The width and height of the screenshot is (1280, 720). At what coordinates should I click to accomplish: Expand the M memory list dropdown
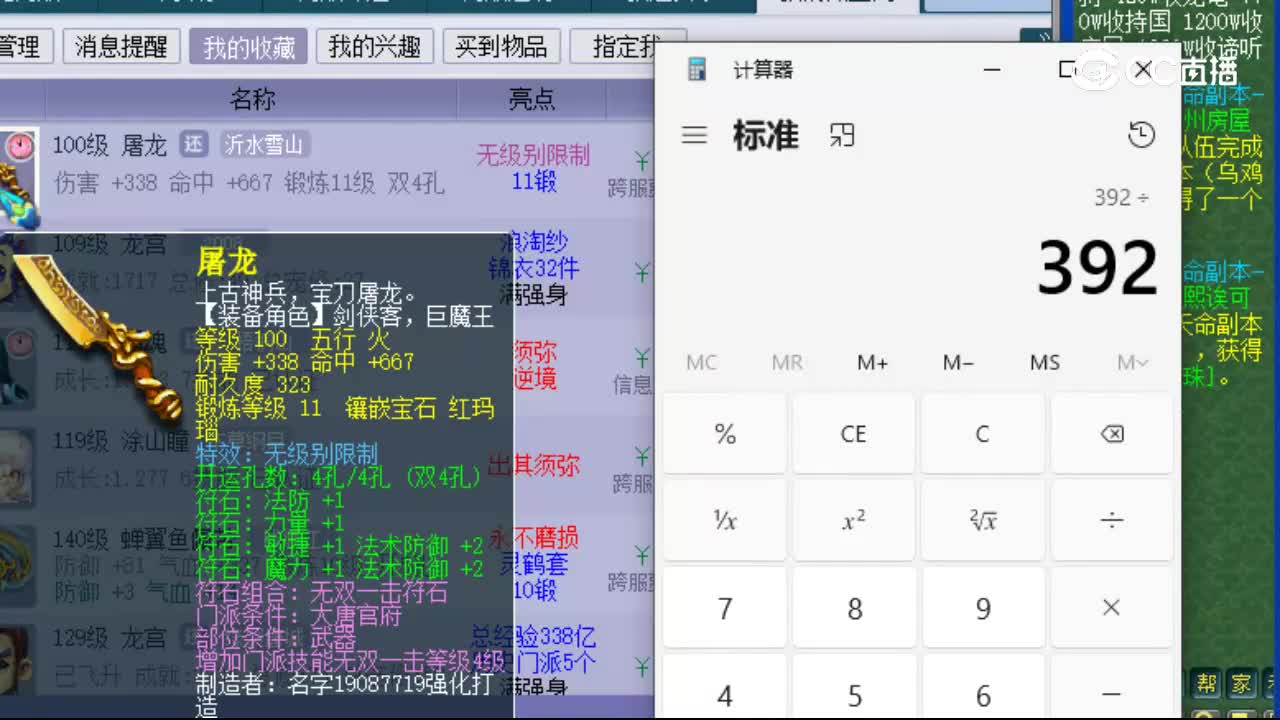(x=1132, y=362)
